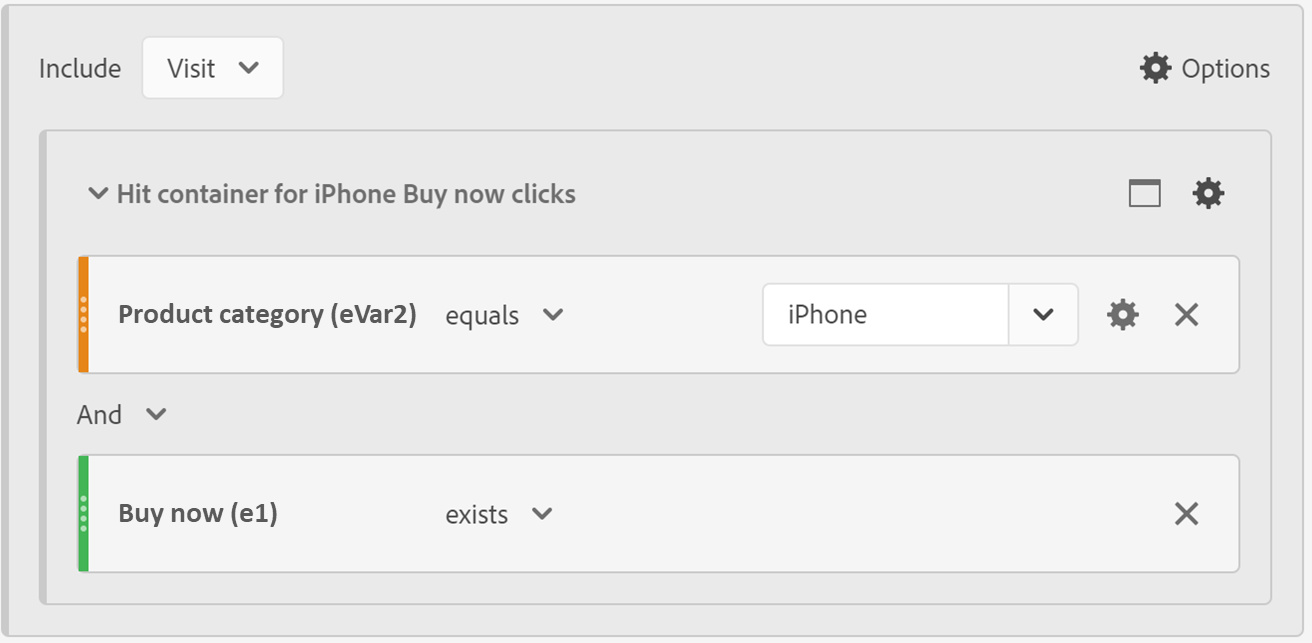Click the green drag handle on Buy now row
Screen dimensions: 1312x643
coord(83,513)
